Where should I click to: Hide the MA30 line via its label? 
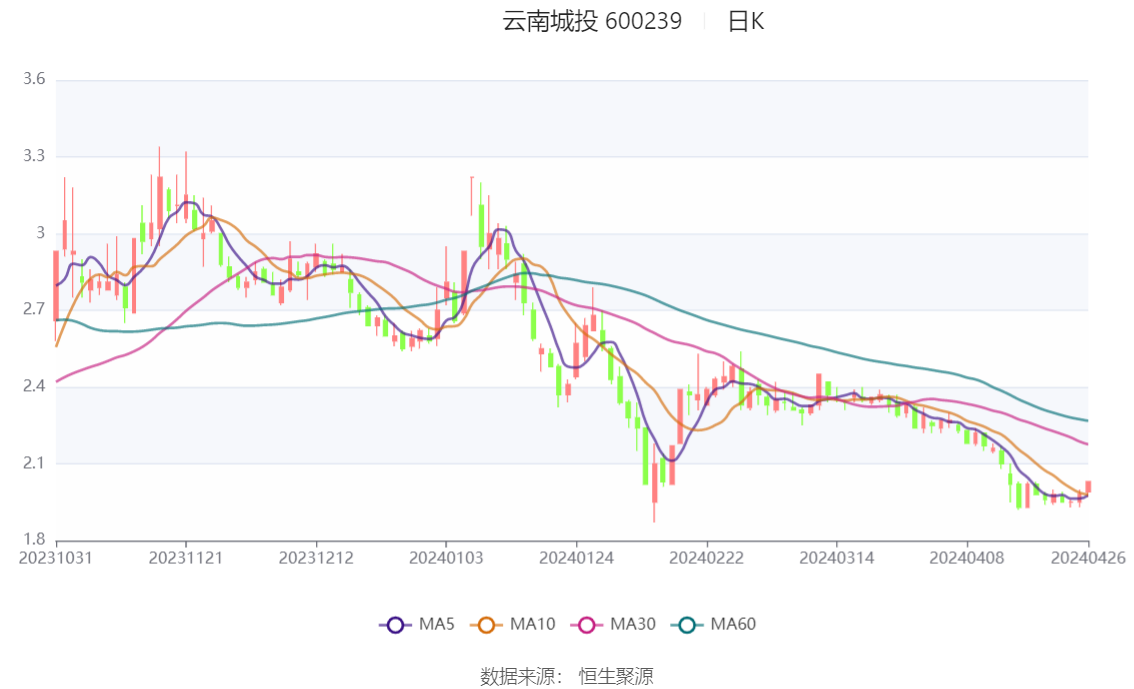[633, 624]
